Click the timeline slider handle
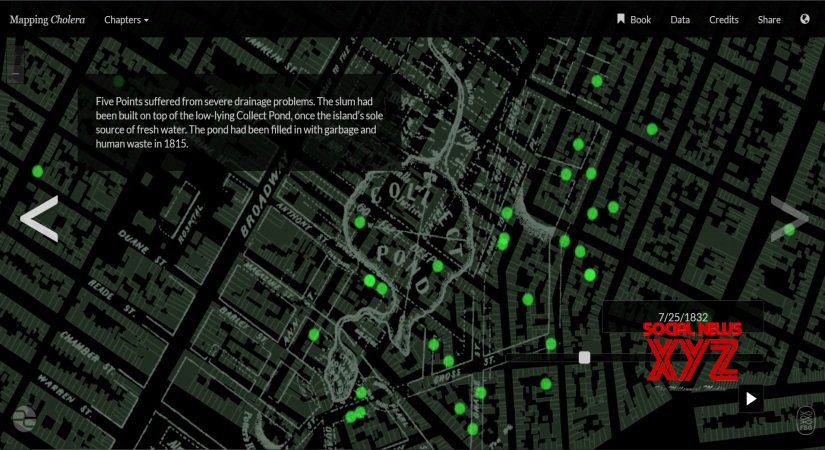The height and width of the screenshot is (450, 825). [x=584, y=357]
